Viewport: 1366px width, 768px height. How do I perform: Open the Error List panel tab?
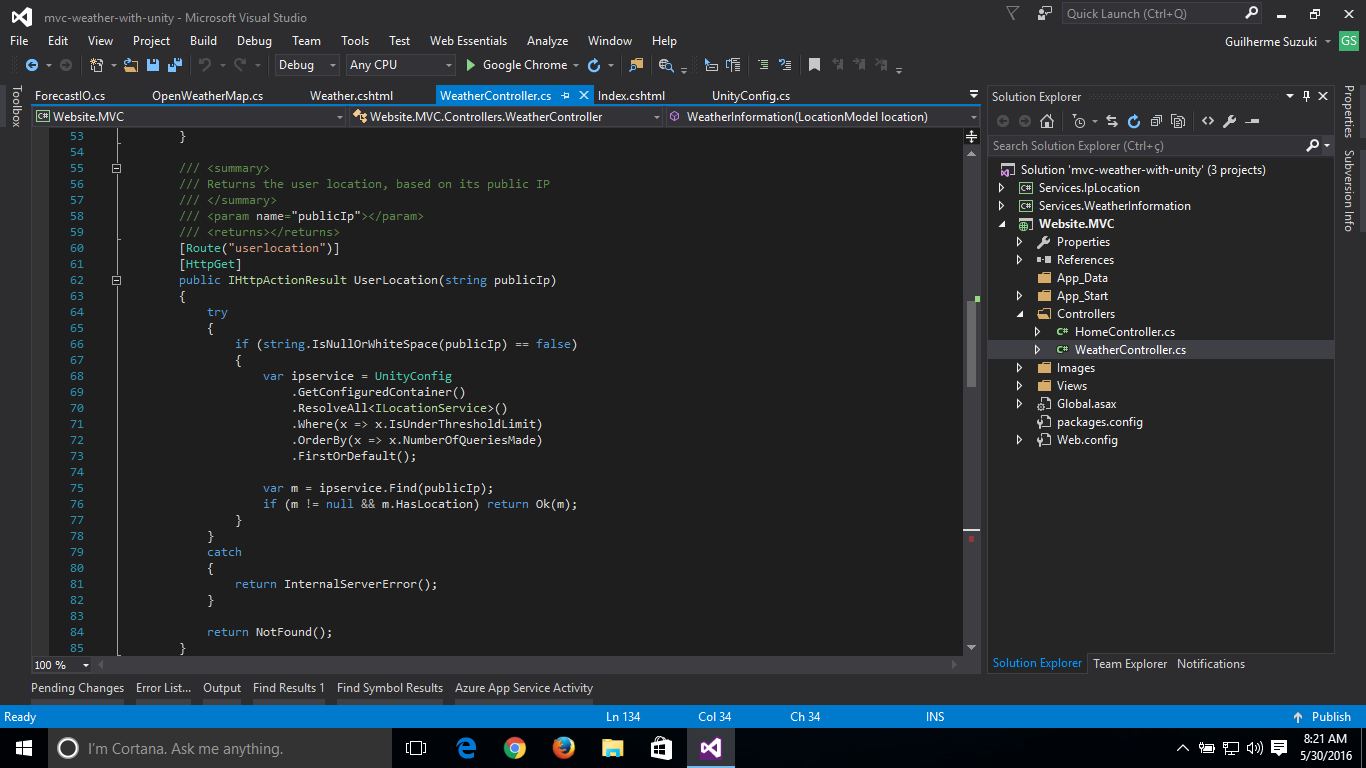[x=163, y=688]
